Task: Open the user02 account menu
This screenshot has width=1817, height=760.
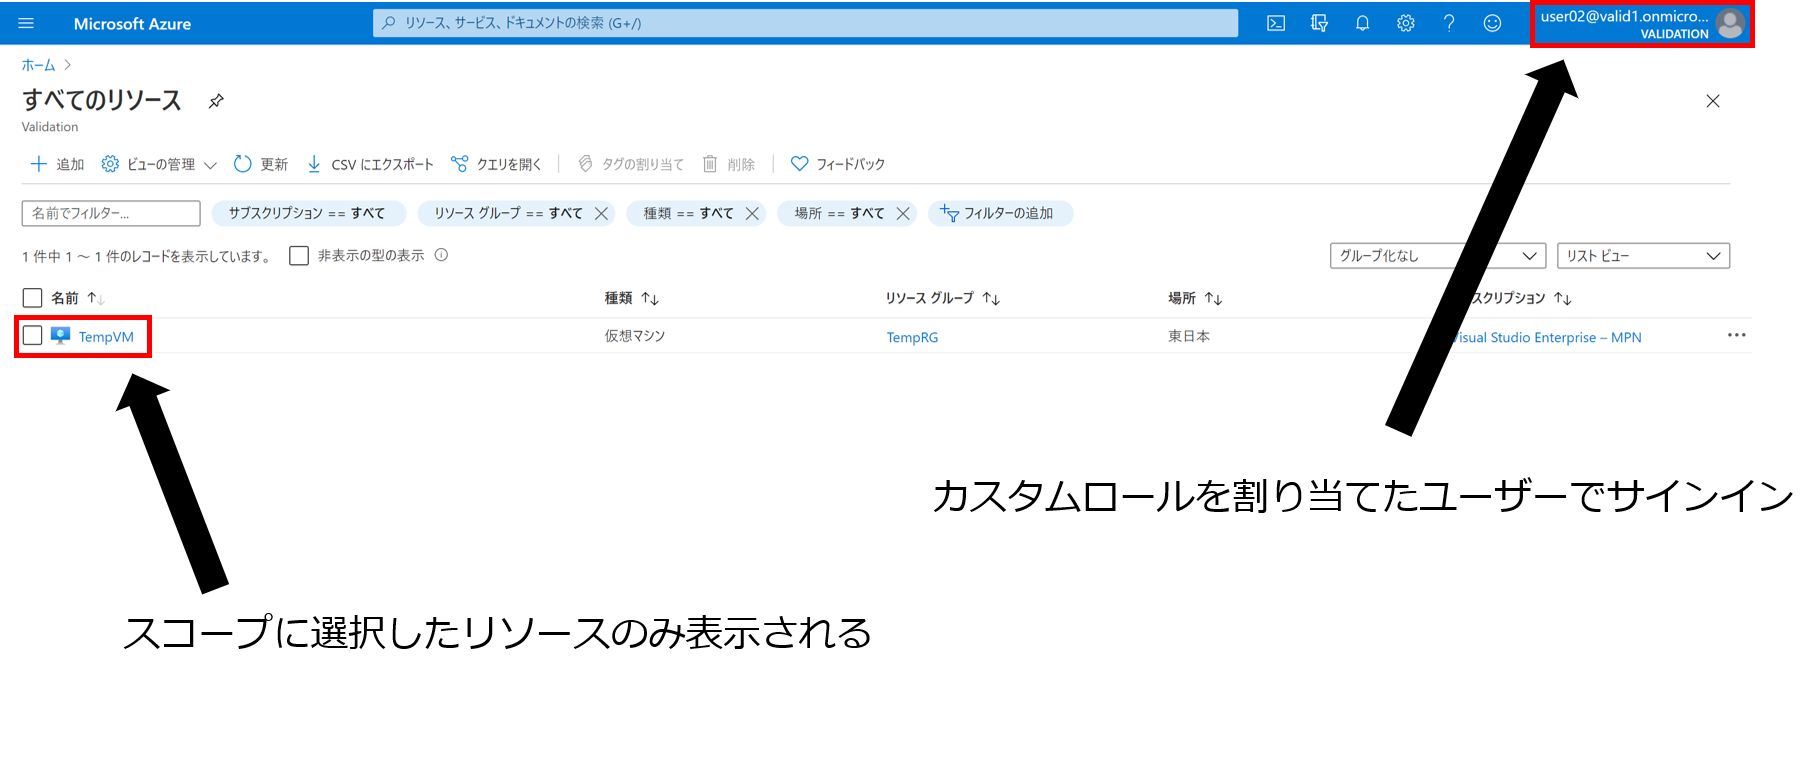Action: (x=1642, y=24)
